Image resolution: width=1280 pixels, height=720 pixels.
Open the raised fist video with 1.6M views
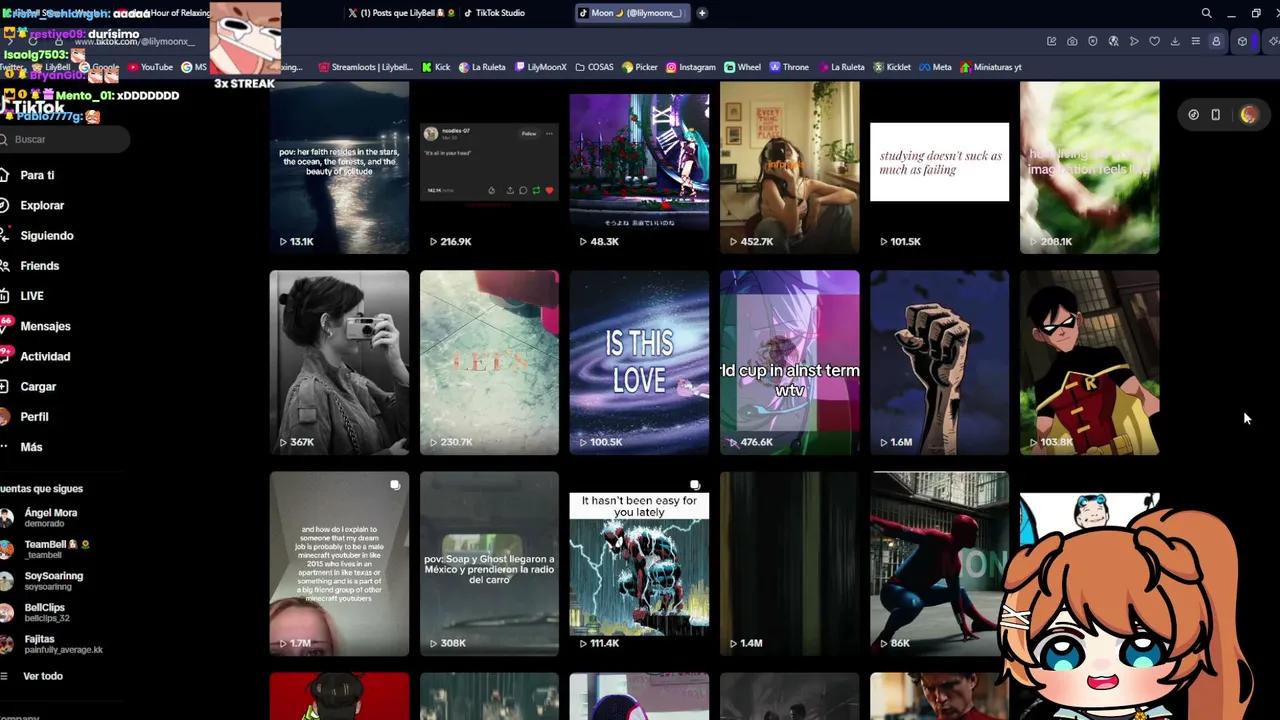coord(939,362)
